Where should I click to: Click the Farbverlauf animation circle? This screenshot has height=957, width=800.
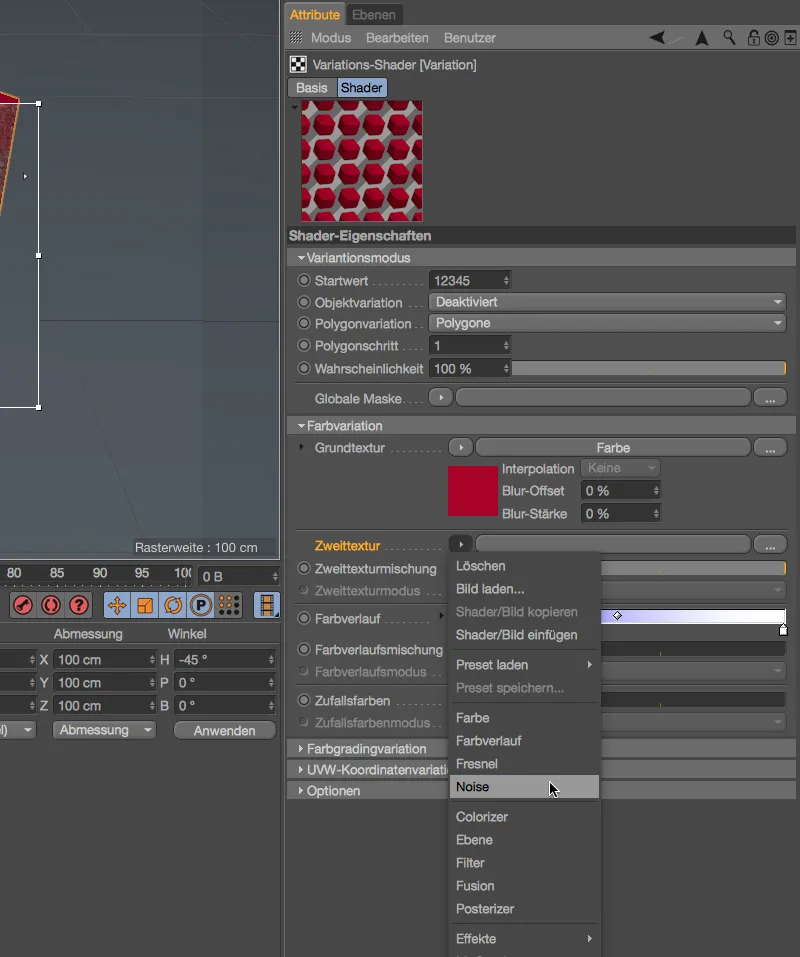[304, 618]
